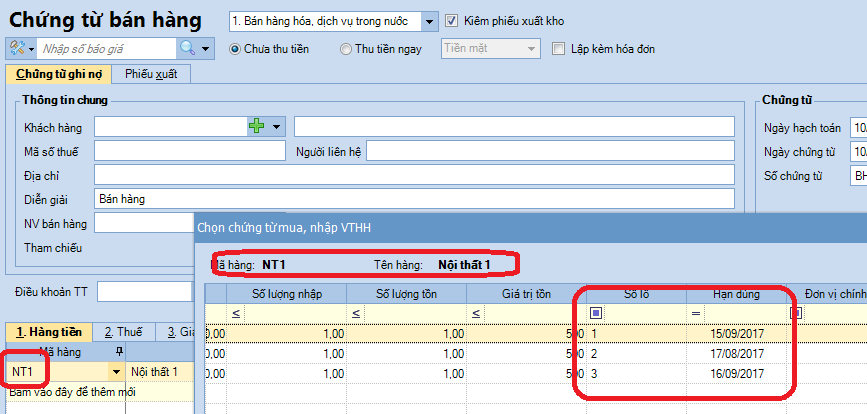Click the = filter operator under 'Hạn dùng'
Image resolution: width=867 pixels, height=414 pixels.
696,314
